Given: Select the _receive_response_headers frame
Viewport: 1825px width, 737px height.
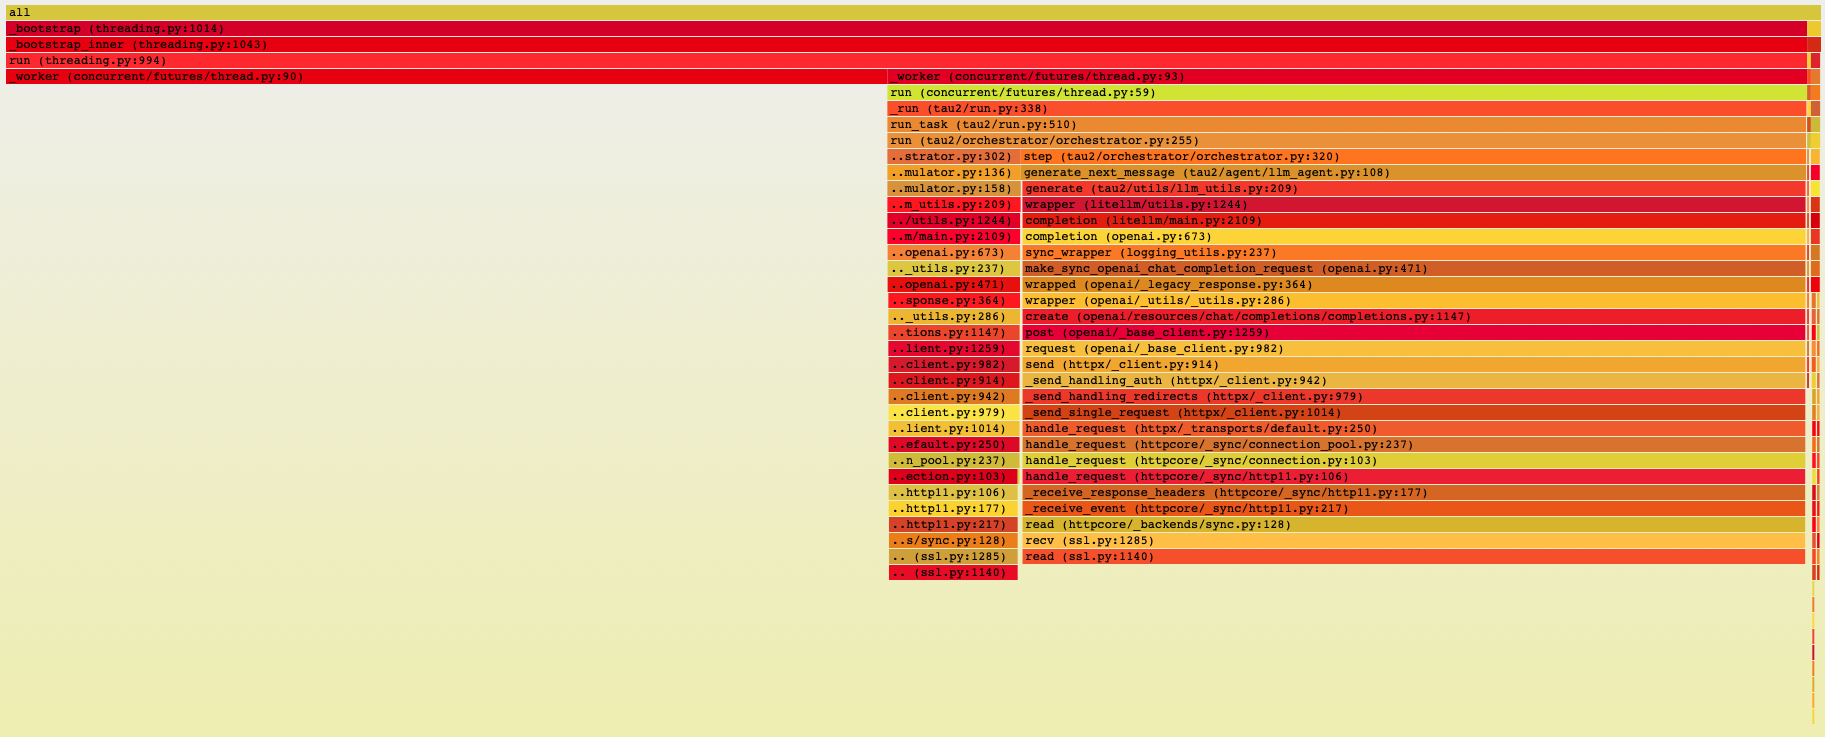Looking at the screenshot, I should click(x=1413, y=492).
